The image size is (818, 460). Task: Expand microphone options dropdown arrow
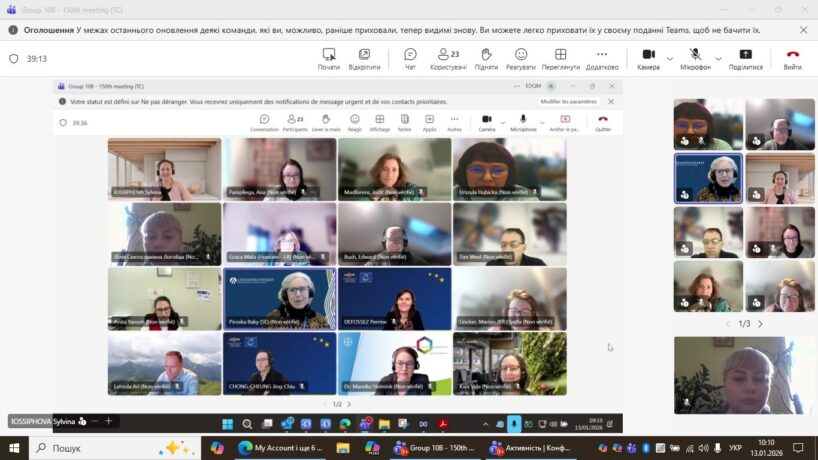[x=717, y=57]
